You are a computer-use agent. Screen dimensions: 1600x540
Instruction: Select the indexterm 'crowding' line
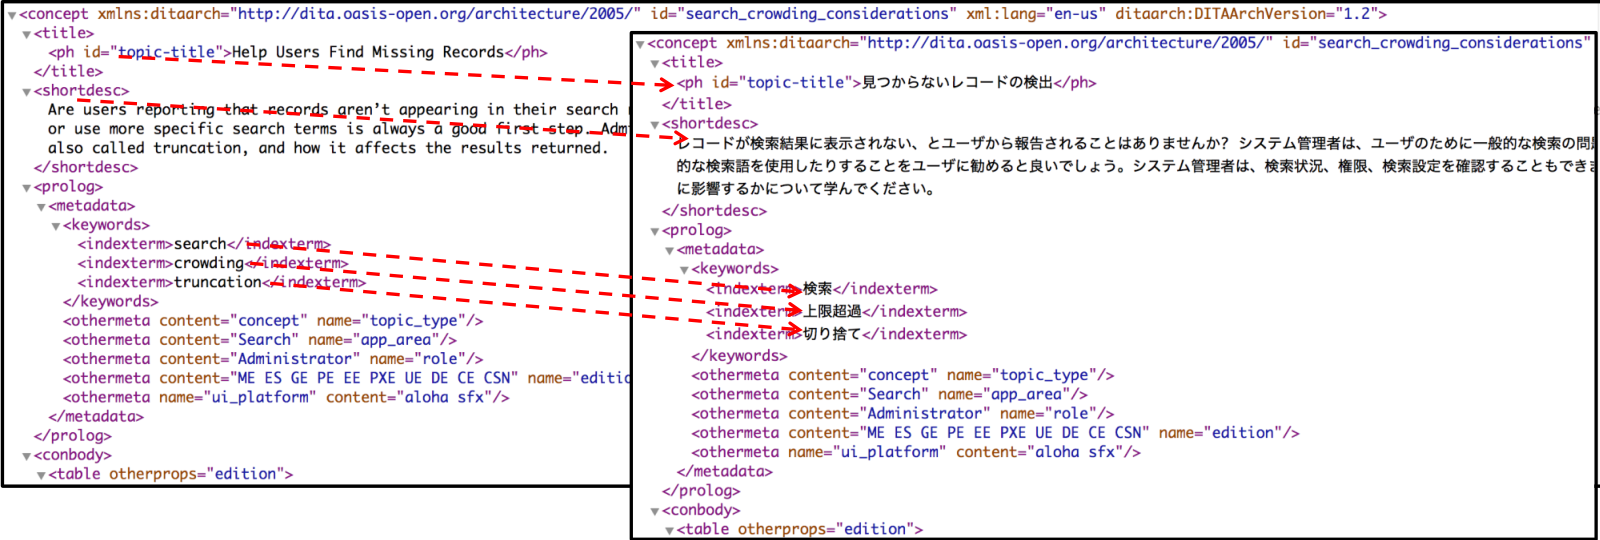pyautogui.click(x=213, y=263)
